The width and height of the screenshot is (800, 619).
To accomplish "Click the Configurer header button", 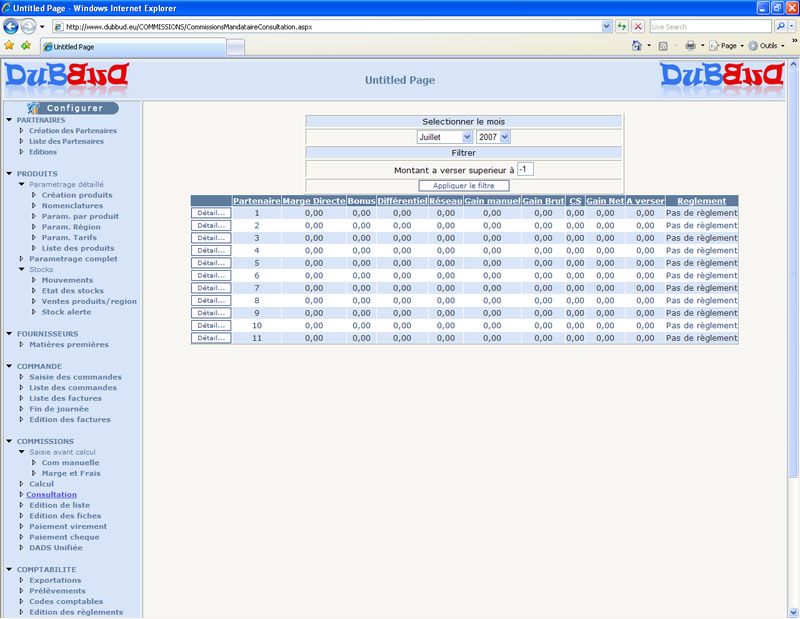I will (x=71, y=107).
